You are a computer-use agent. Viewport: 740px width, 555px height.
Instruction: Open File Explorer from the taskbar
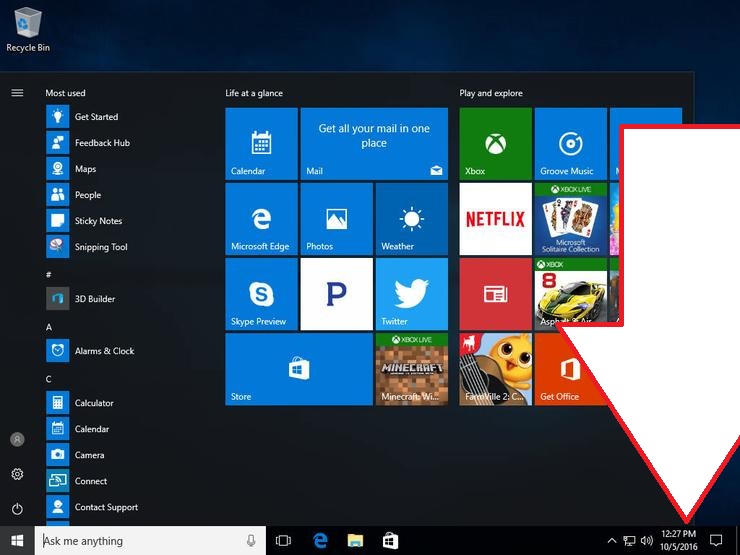pyautogui.click(x=355, y=541)
